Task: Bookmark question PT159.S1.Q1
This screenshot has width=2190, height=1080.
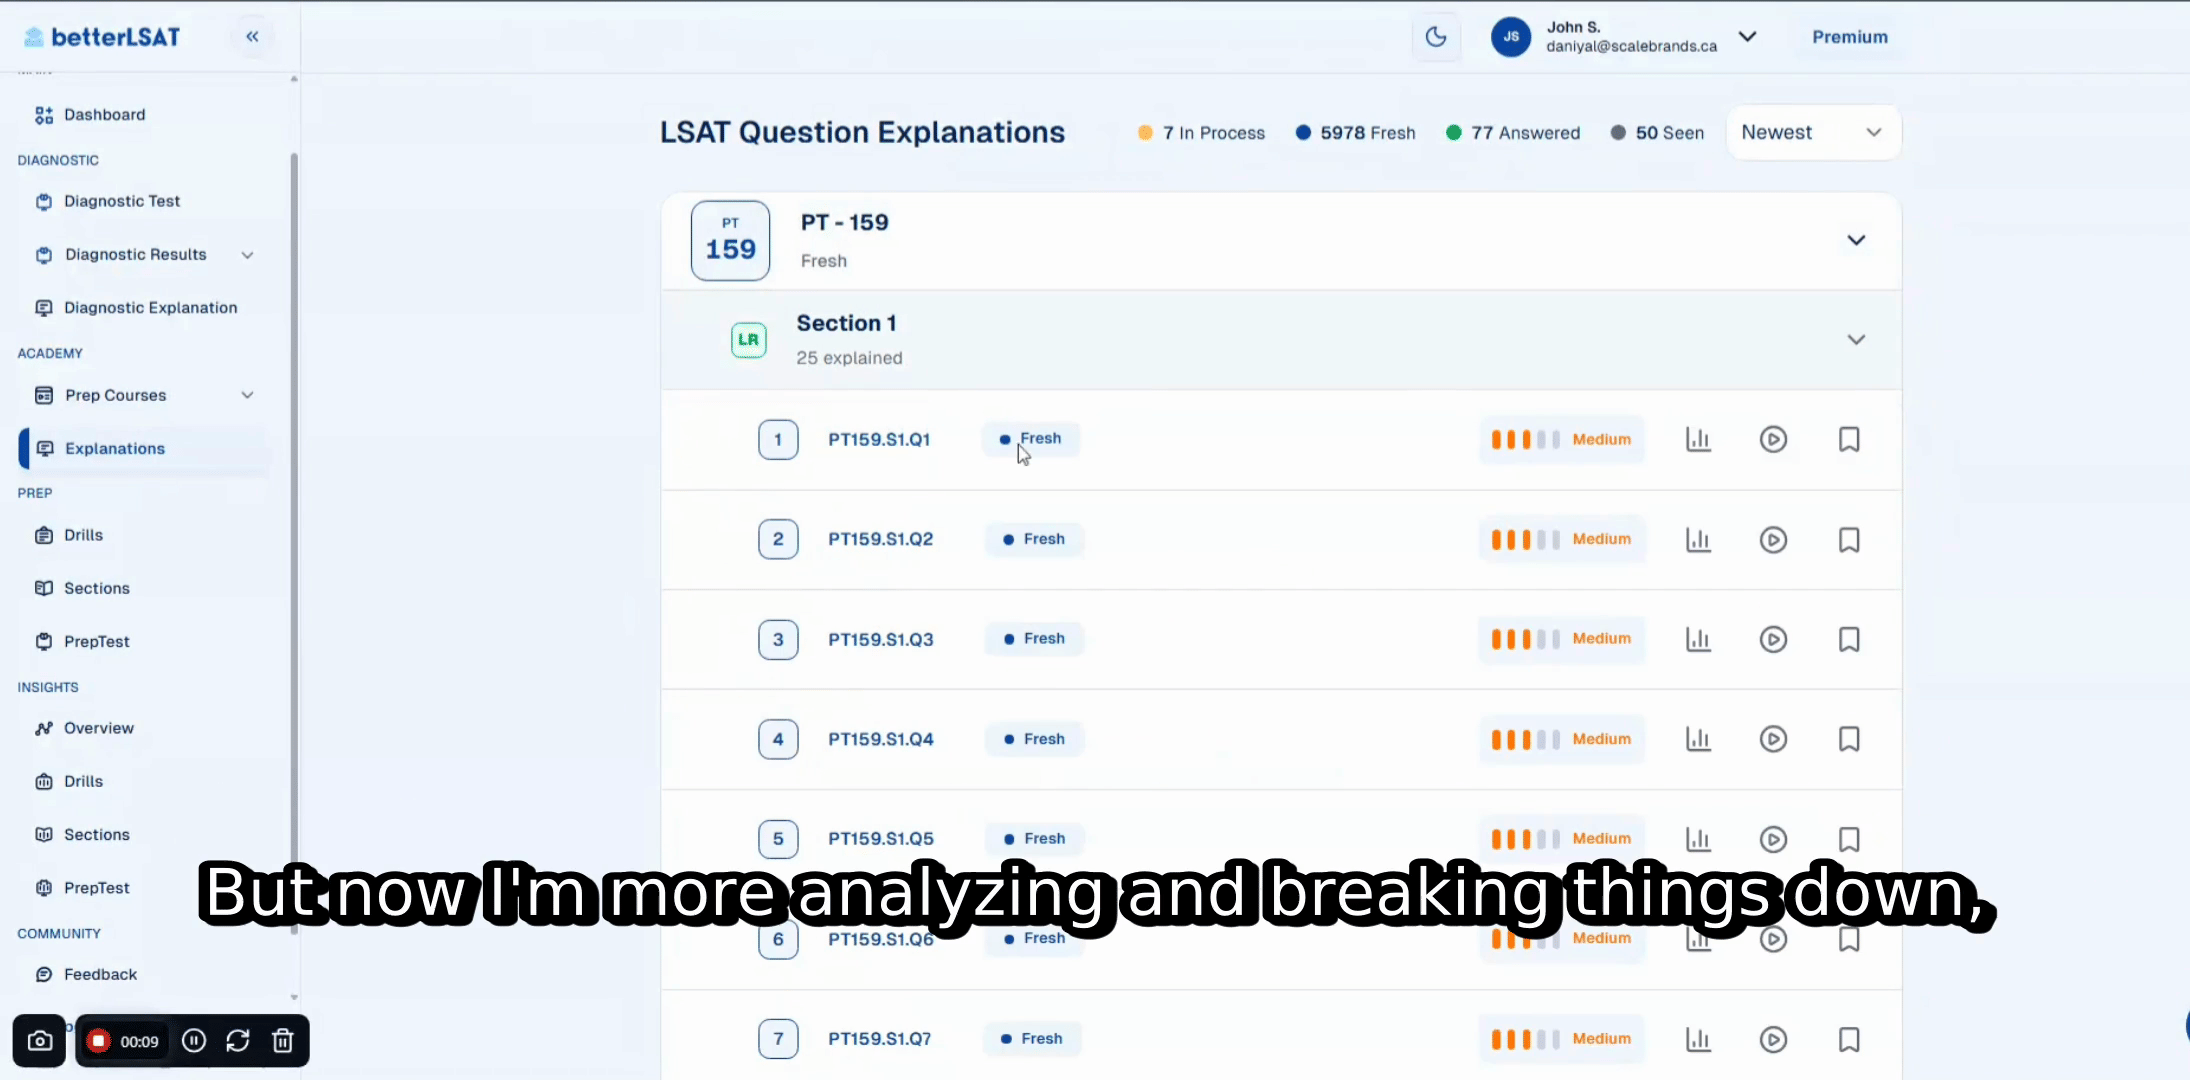Action: pos(1849,439)
